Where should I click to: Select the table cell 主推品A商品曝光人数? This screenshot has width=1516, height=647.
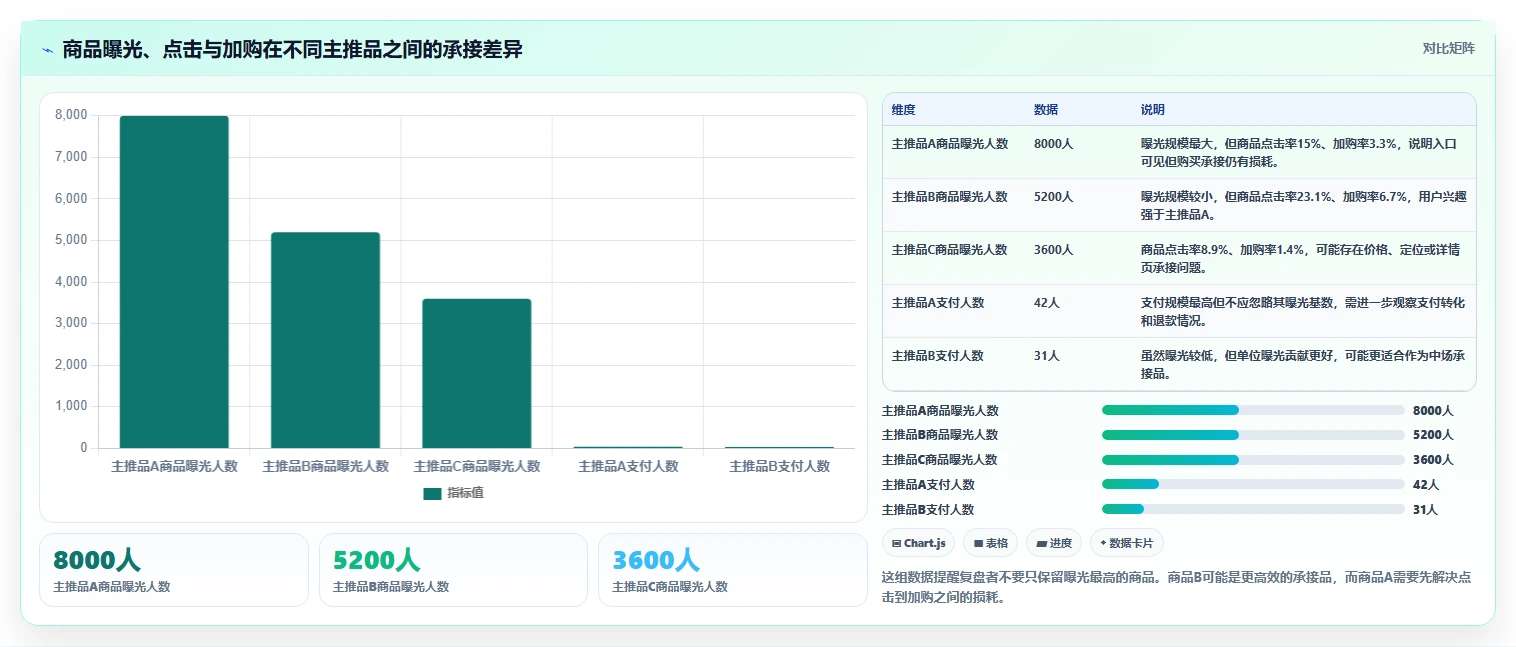click(950, 144)
